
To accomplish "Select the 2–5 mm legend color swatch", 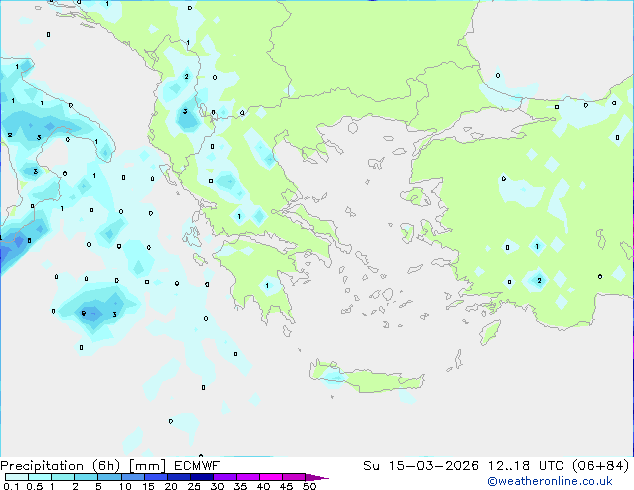I will 86,477.
